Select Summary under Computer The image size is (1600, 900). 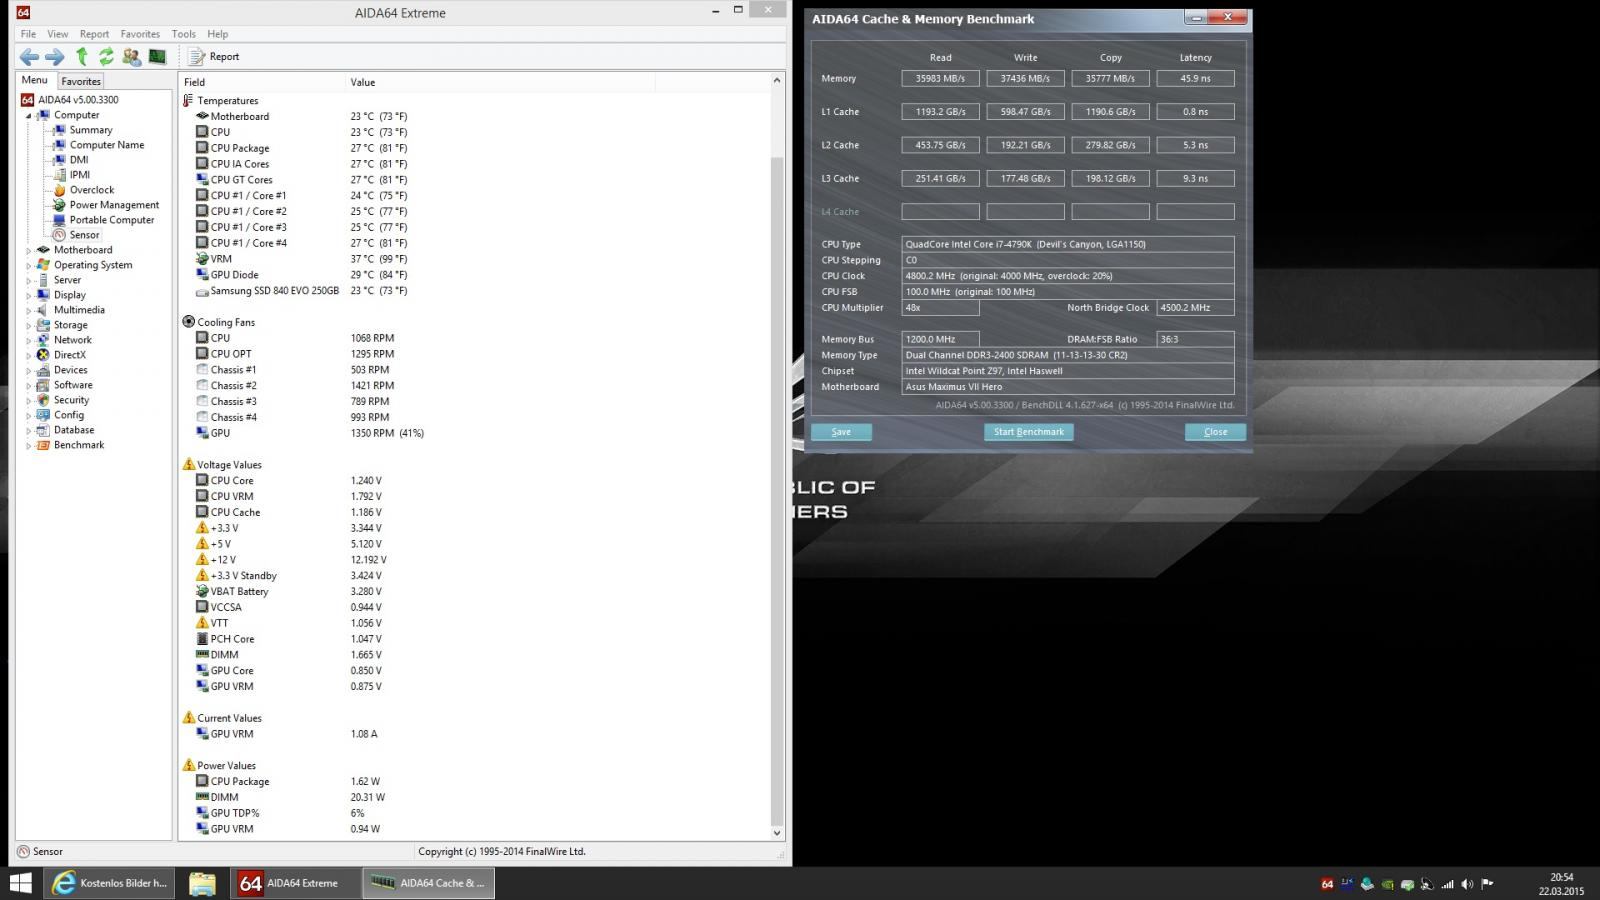(x=91, y=130)
